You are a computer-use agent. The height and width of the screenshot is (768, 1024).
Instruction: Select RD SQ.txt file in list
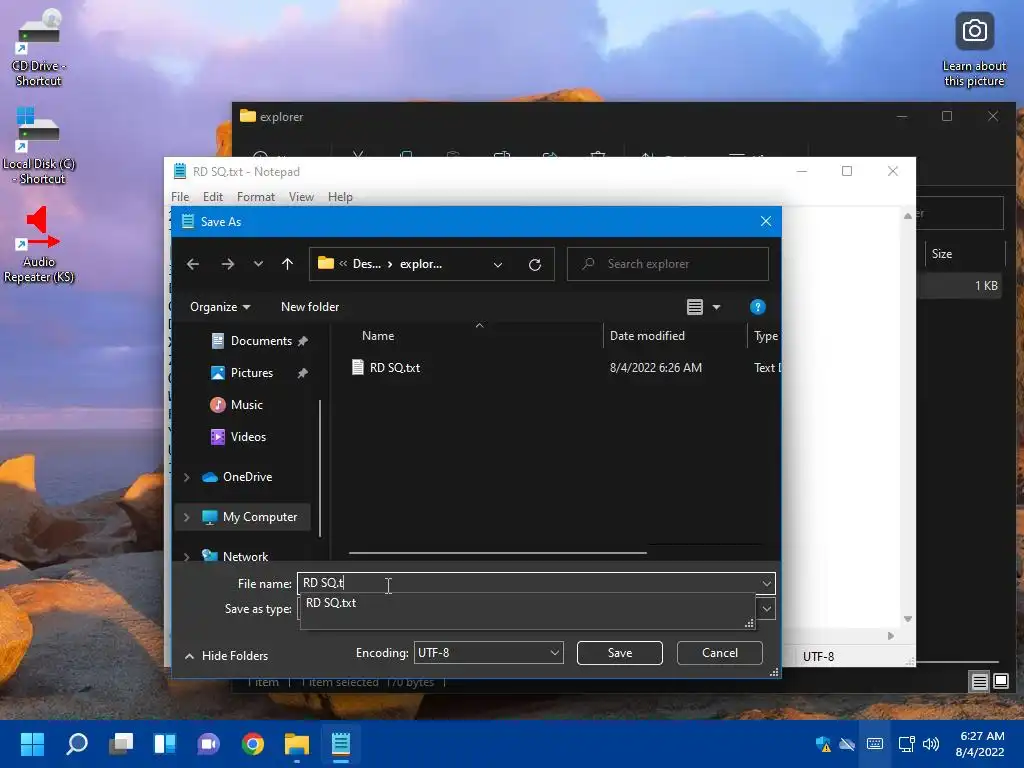[395, 368]
